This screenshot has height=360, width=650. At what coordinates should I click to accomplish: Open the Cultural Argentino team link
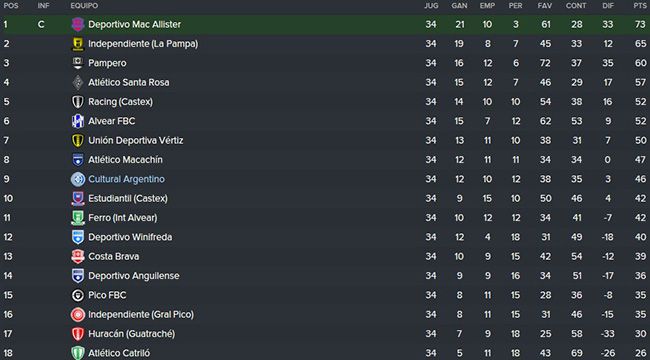tap(126, 179)
